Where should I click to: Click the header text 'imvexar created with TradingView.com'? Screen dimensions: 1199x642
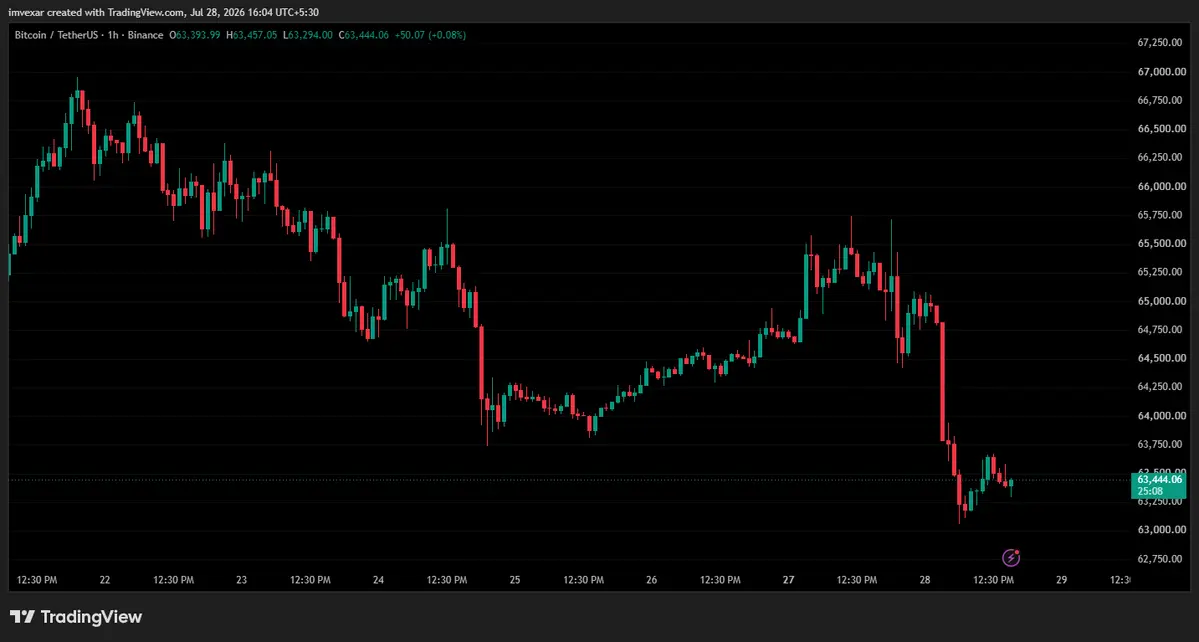[x=95, y=12]
